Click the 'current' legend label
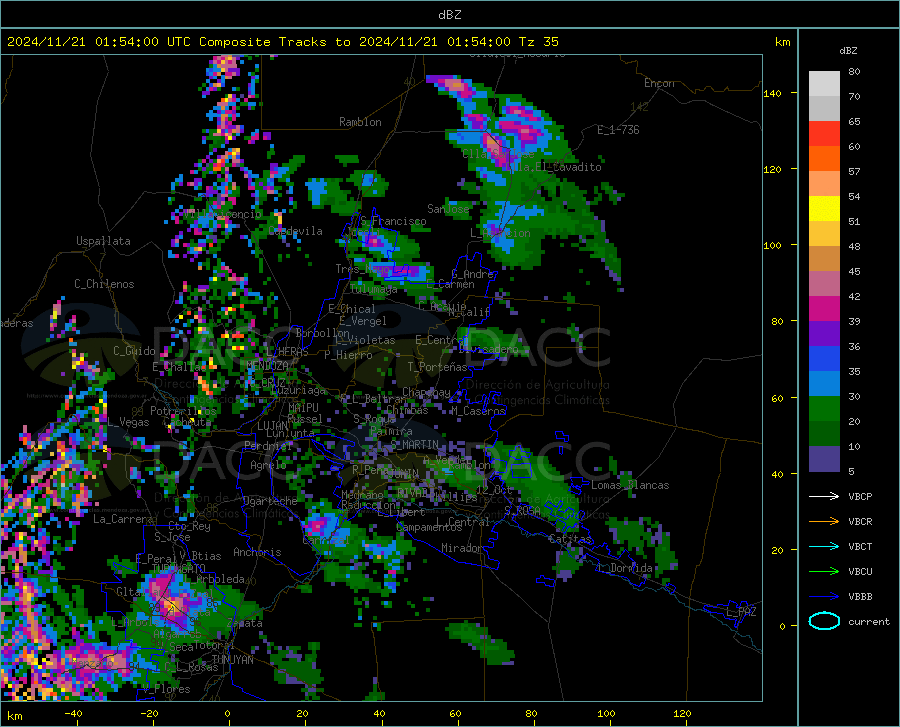This screenshot has width=900, height=727. (869, 621)
